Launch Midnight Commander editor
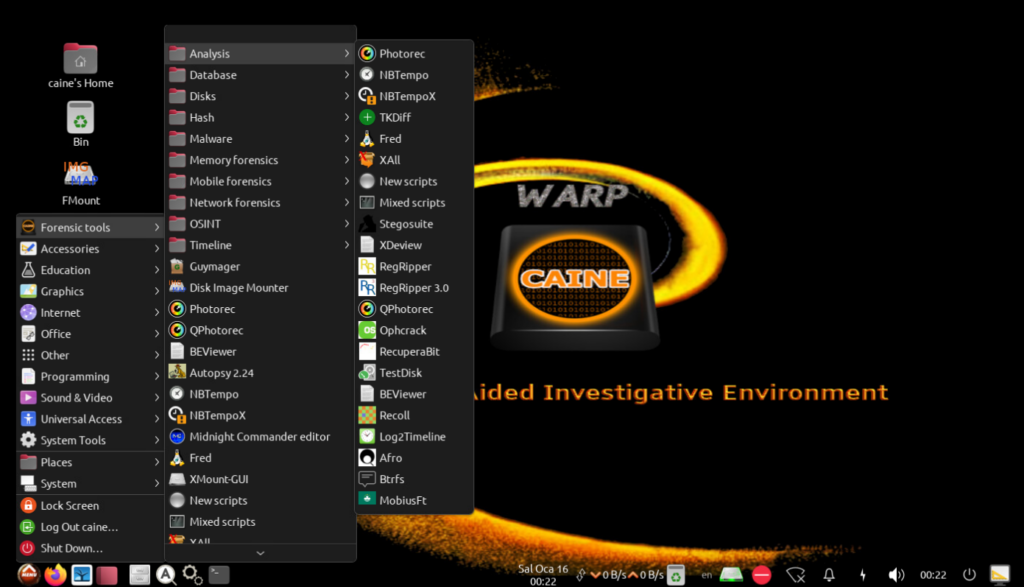 pos(260,437)
